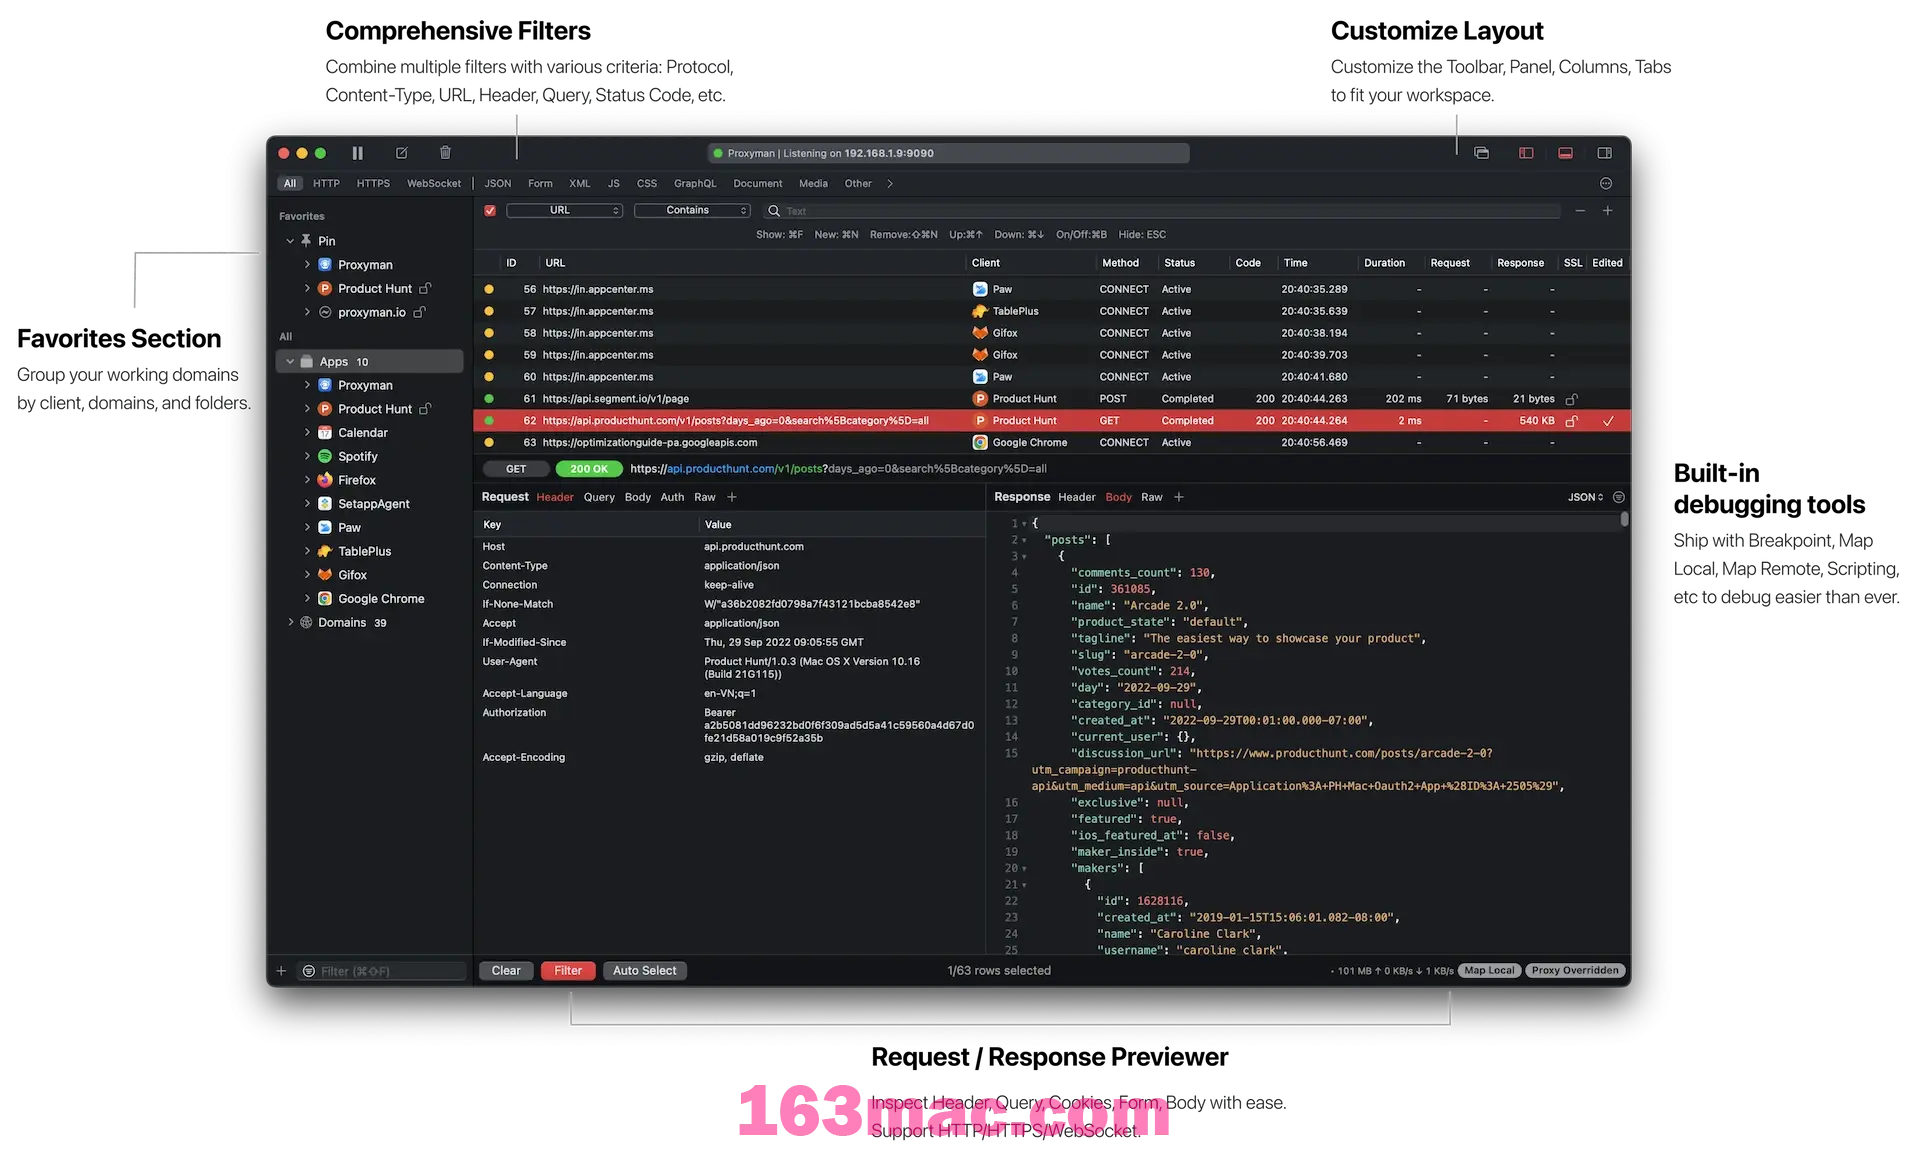Toggle the Proxy Overridden status pill

point(1575,971)
